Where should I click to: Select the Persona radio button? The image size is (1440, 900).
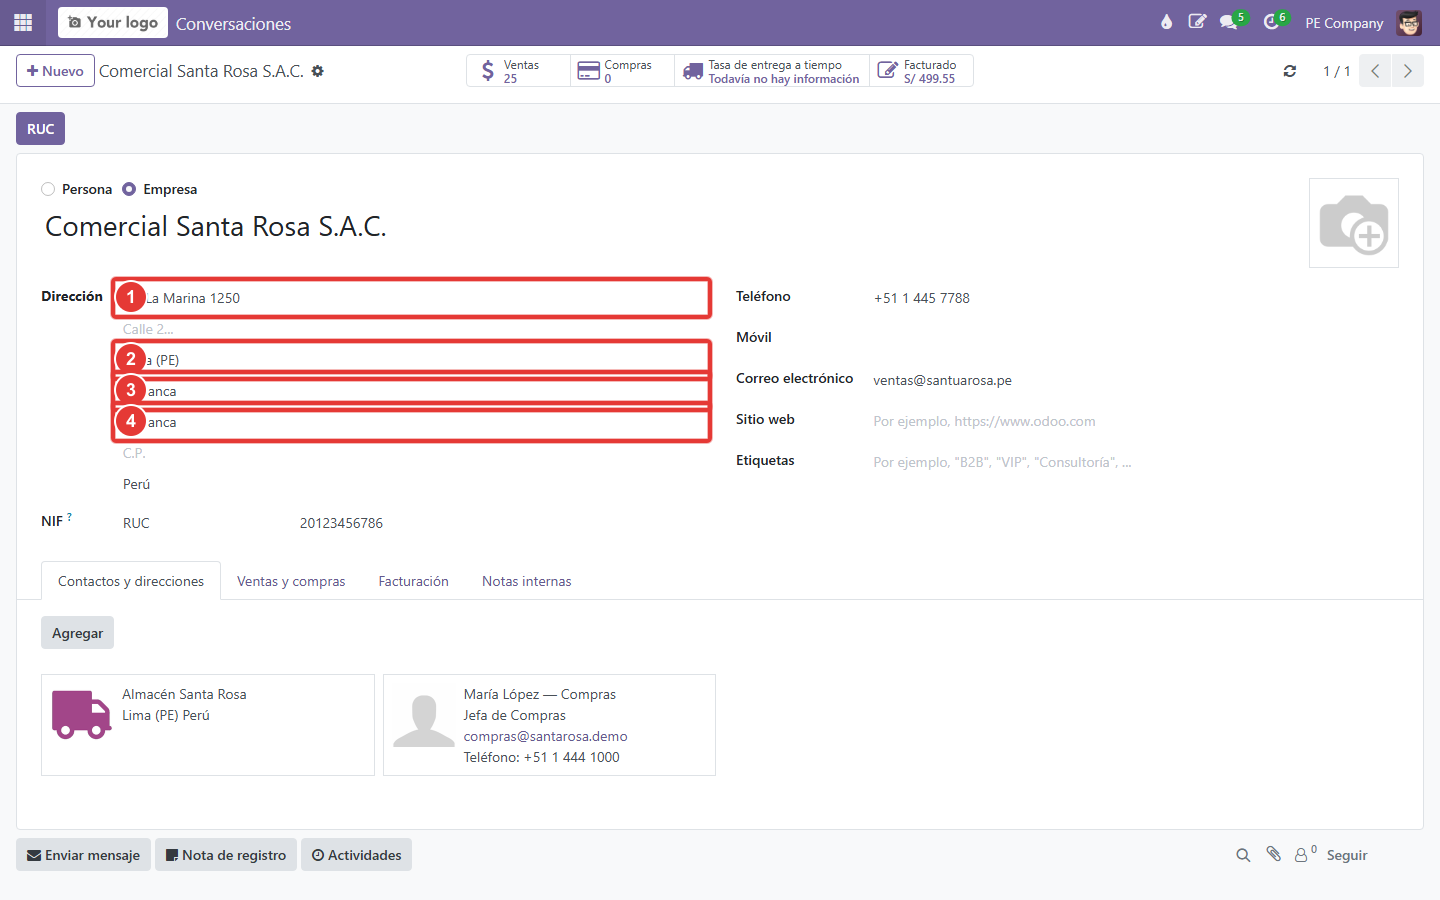48,189
